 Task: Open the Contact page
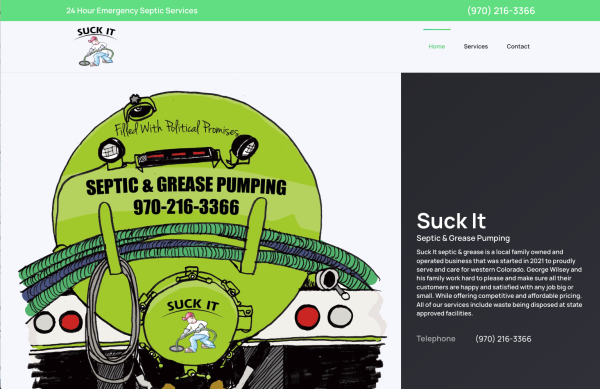[518, 46]
